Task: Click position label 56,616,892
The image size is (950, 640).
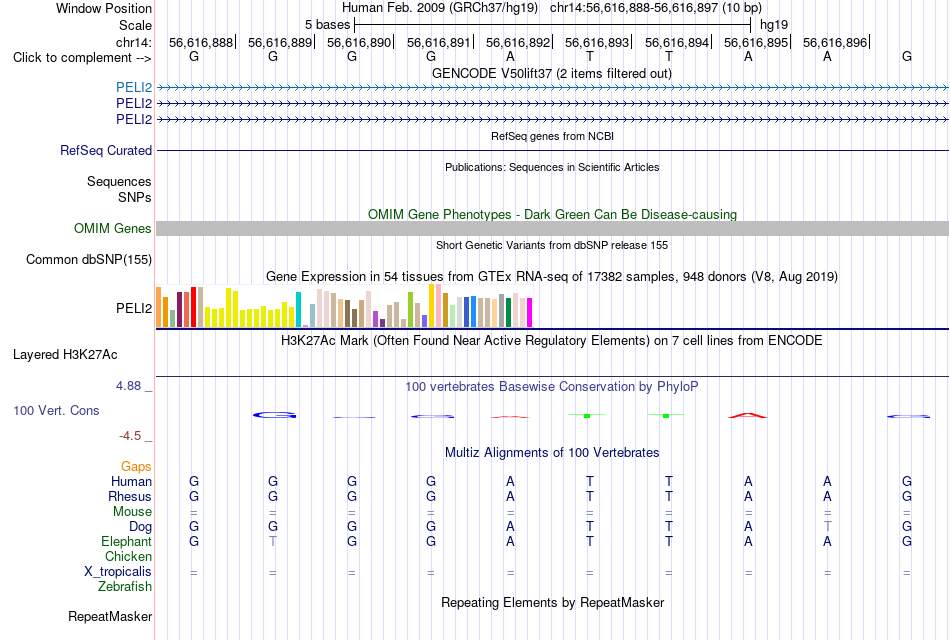Action: point(518,42)
